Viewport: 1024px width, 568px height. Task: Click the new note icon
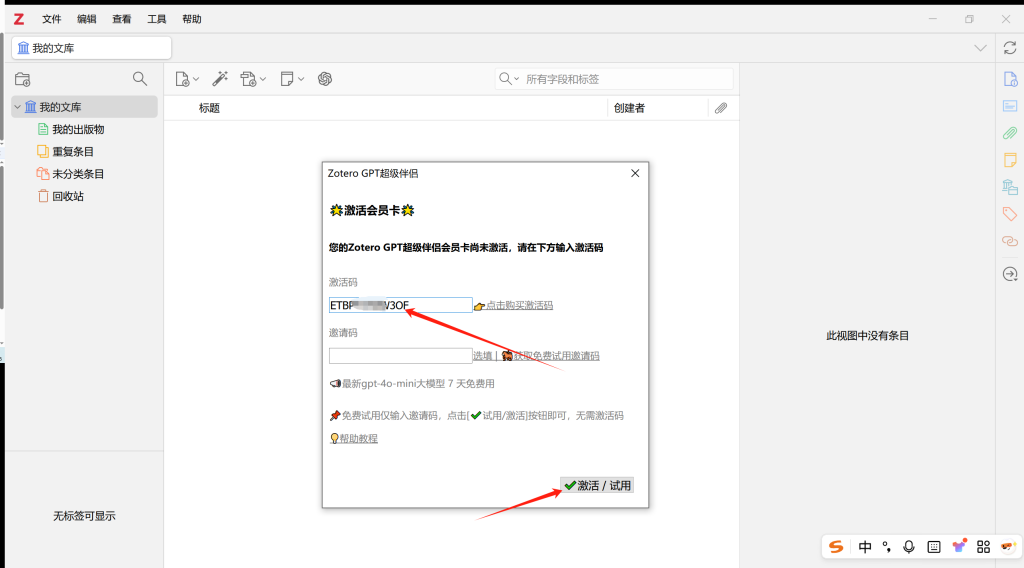tap(287, 79)
